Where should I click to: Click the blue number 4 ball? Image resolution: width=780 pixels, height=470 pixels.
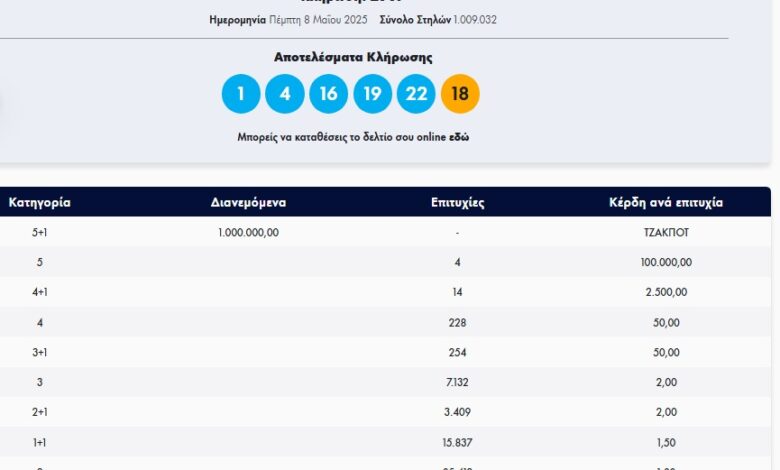(x=285, y=94)
